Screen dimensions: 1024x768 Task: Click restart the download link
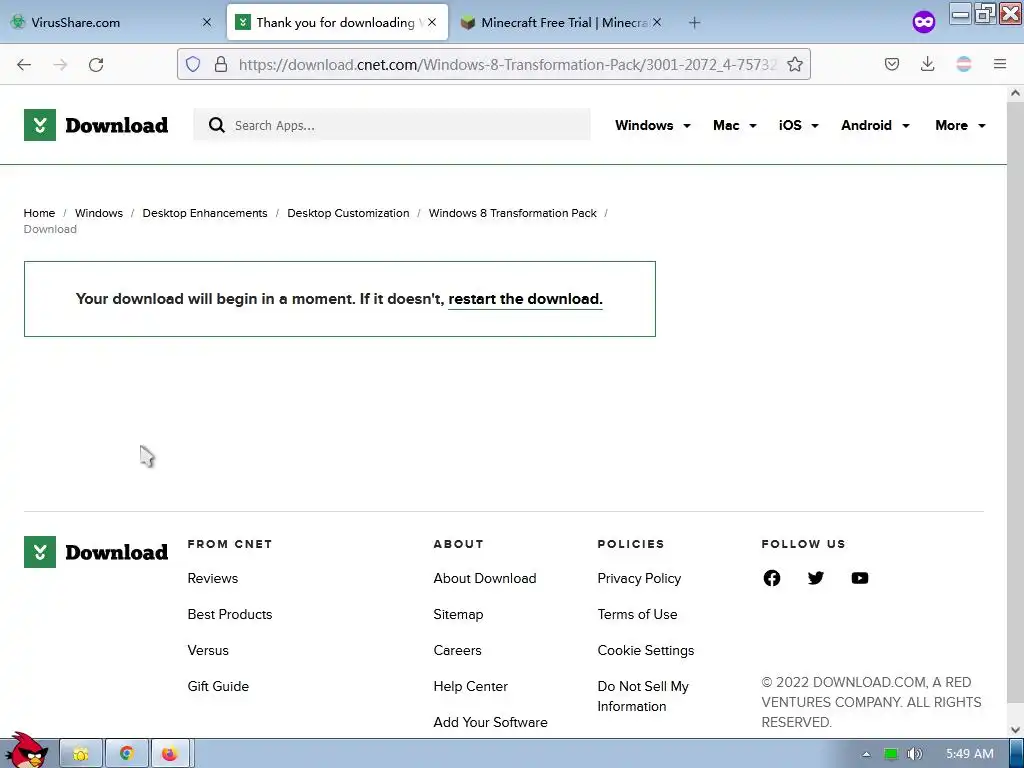click(x=525, y=299)
